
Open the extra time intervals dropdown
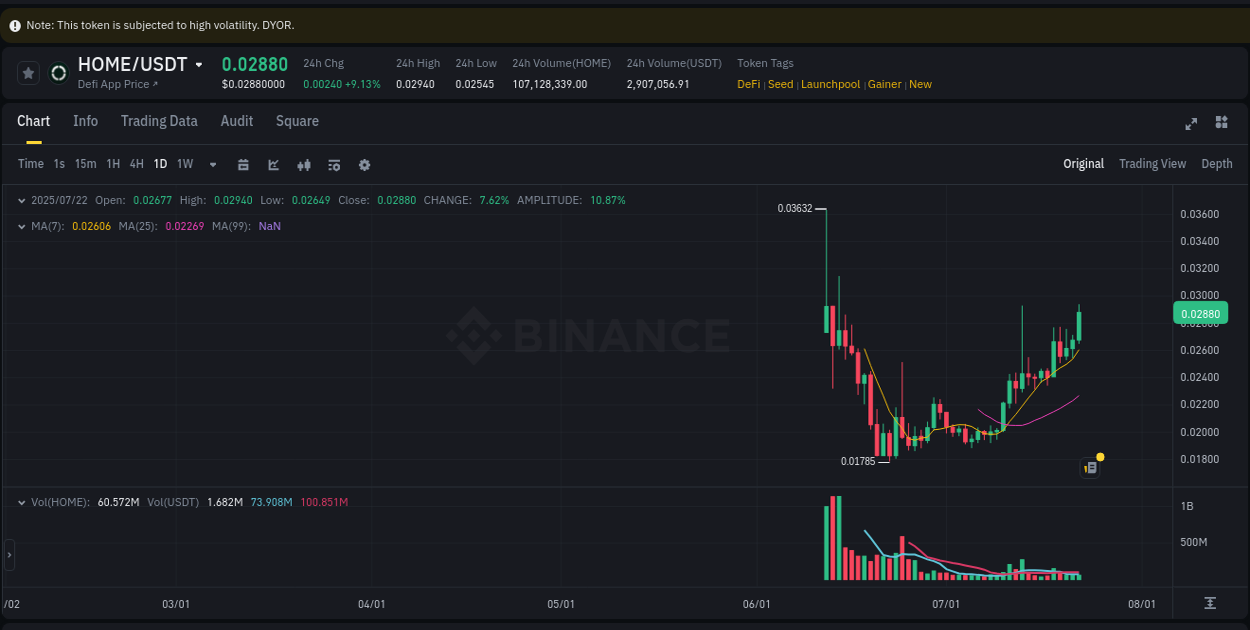[x=212, y=164]
